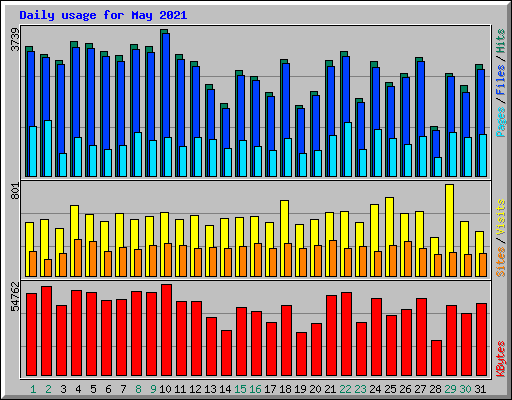Select day 1 on the date axis
The image size is (512, 400).
pyautogui.click(x=33, y=389)
